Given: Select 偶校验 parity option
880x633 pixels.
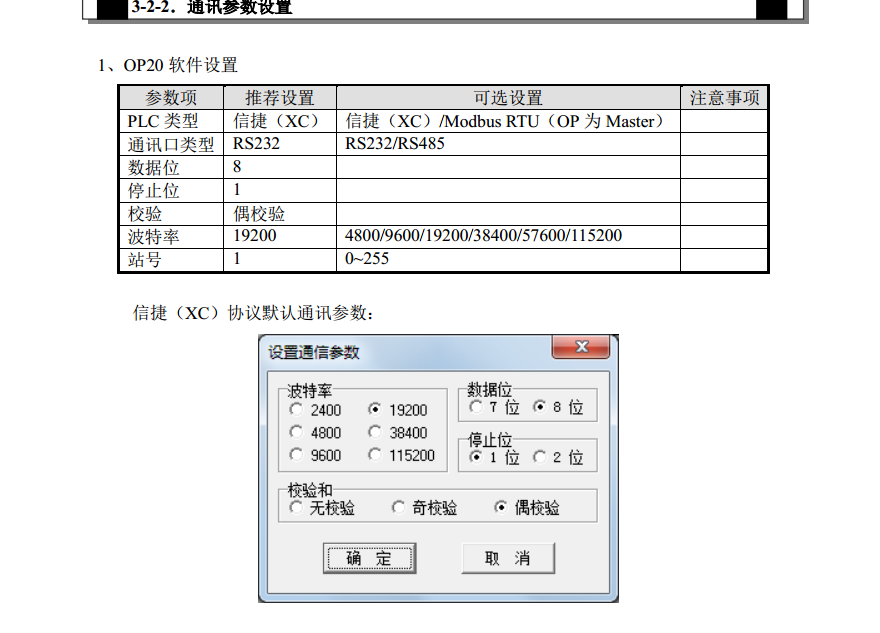Looking at the screenshot, I should pos(501,508).
